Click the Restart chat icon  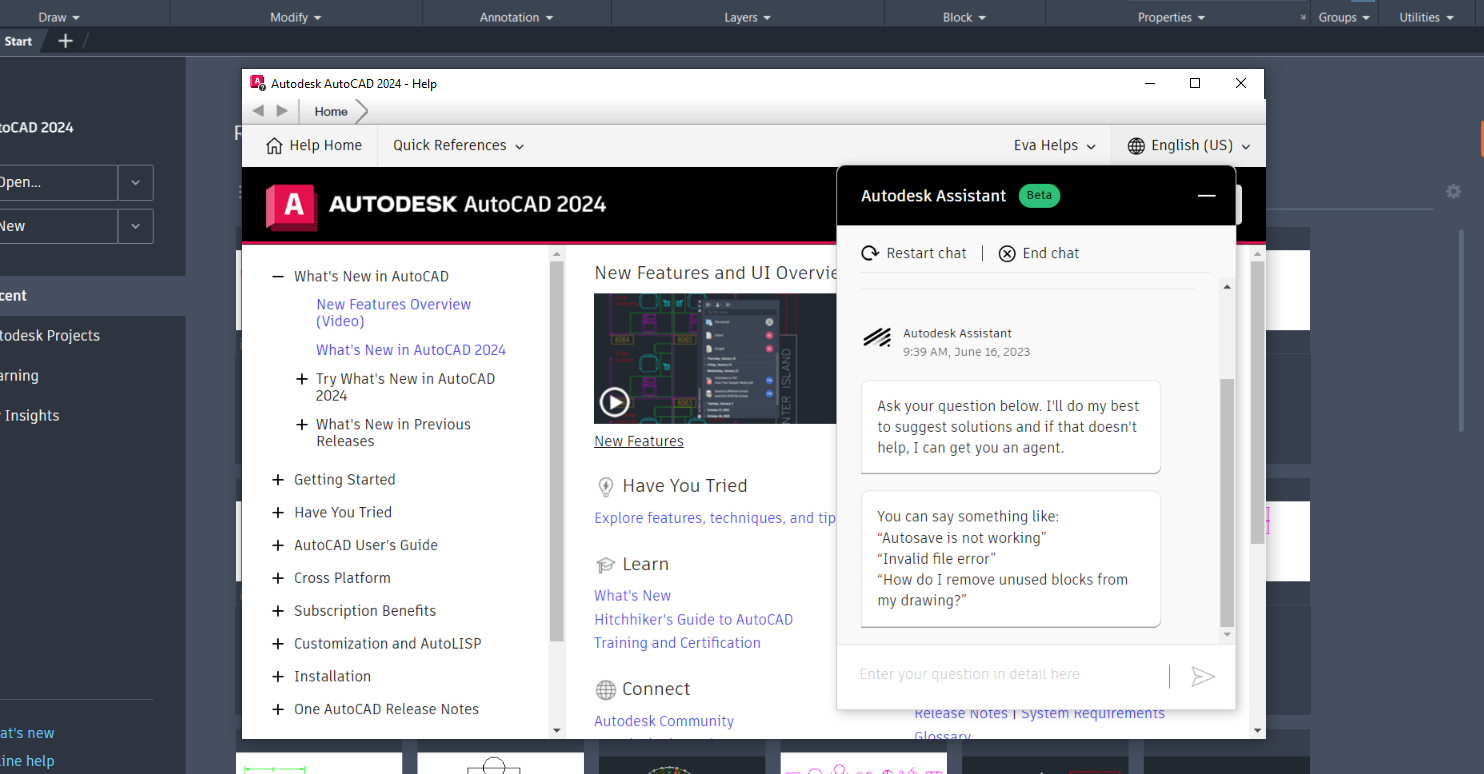871,253
